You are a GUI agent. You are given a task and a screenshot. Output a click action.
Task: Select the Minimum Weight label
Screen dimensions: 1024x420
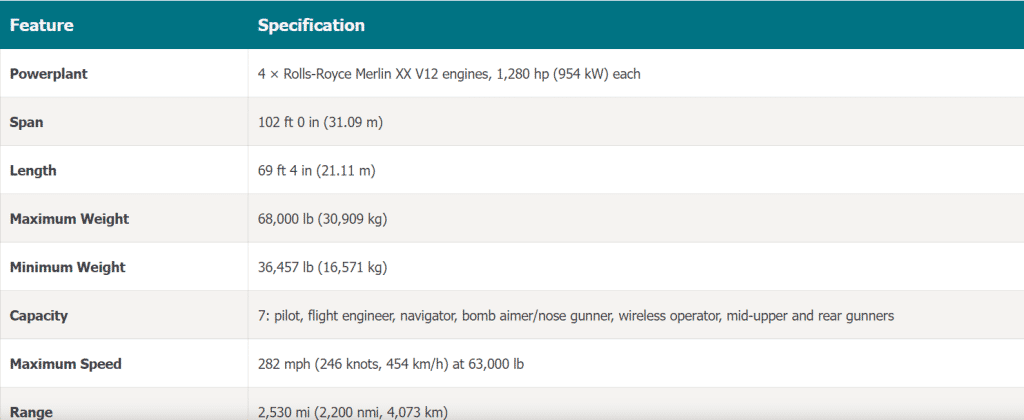pyautogui.click(x=67, y=268)
